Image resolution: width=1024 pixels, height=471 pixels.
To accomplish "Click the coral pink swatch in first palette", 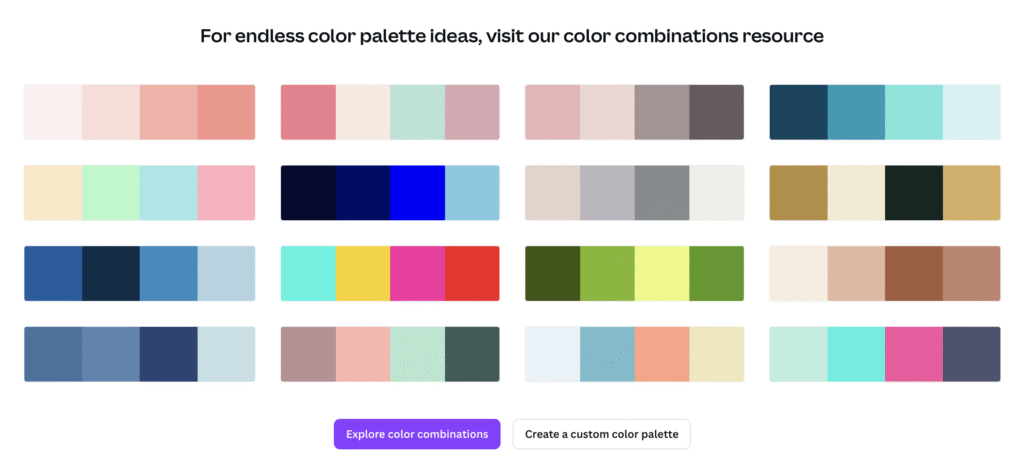I will point(226,112).
